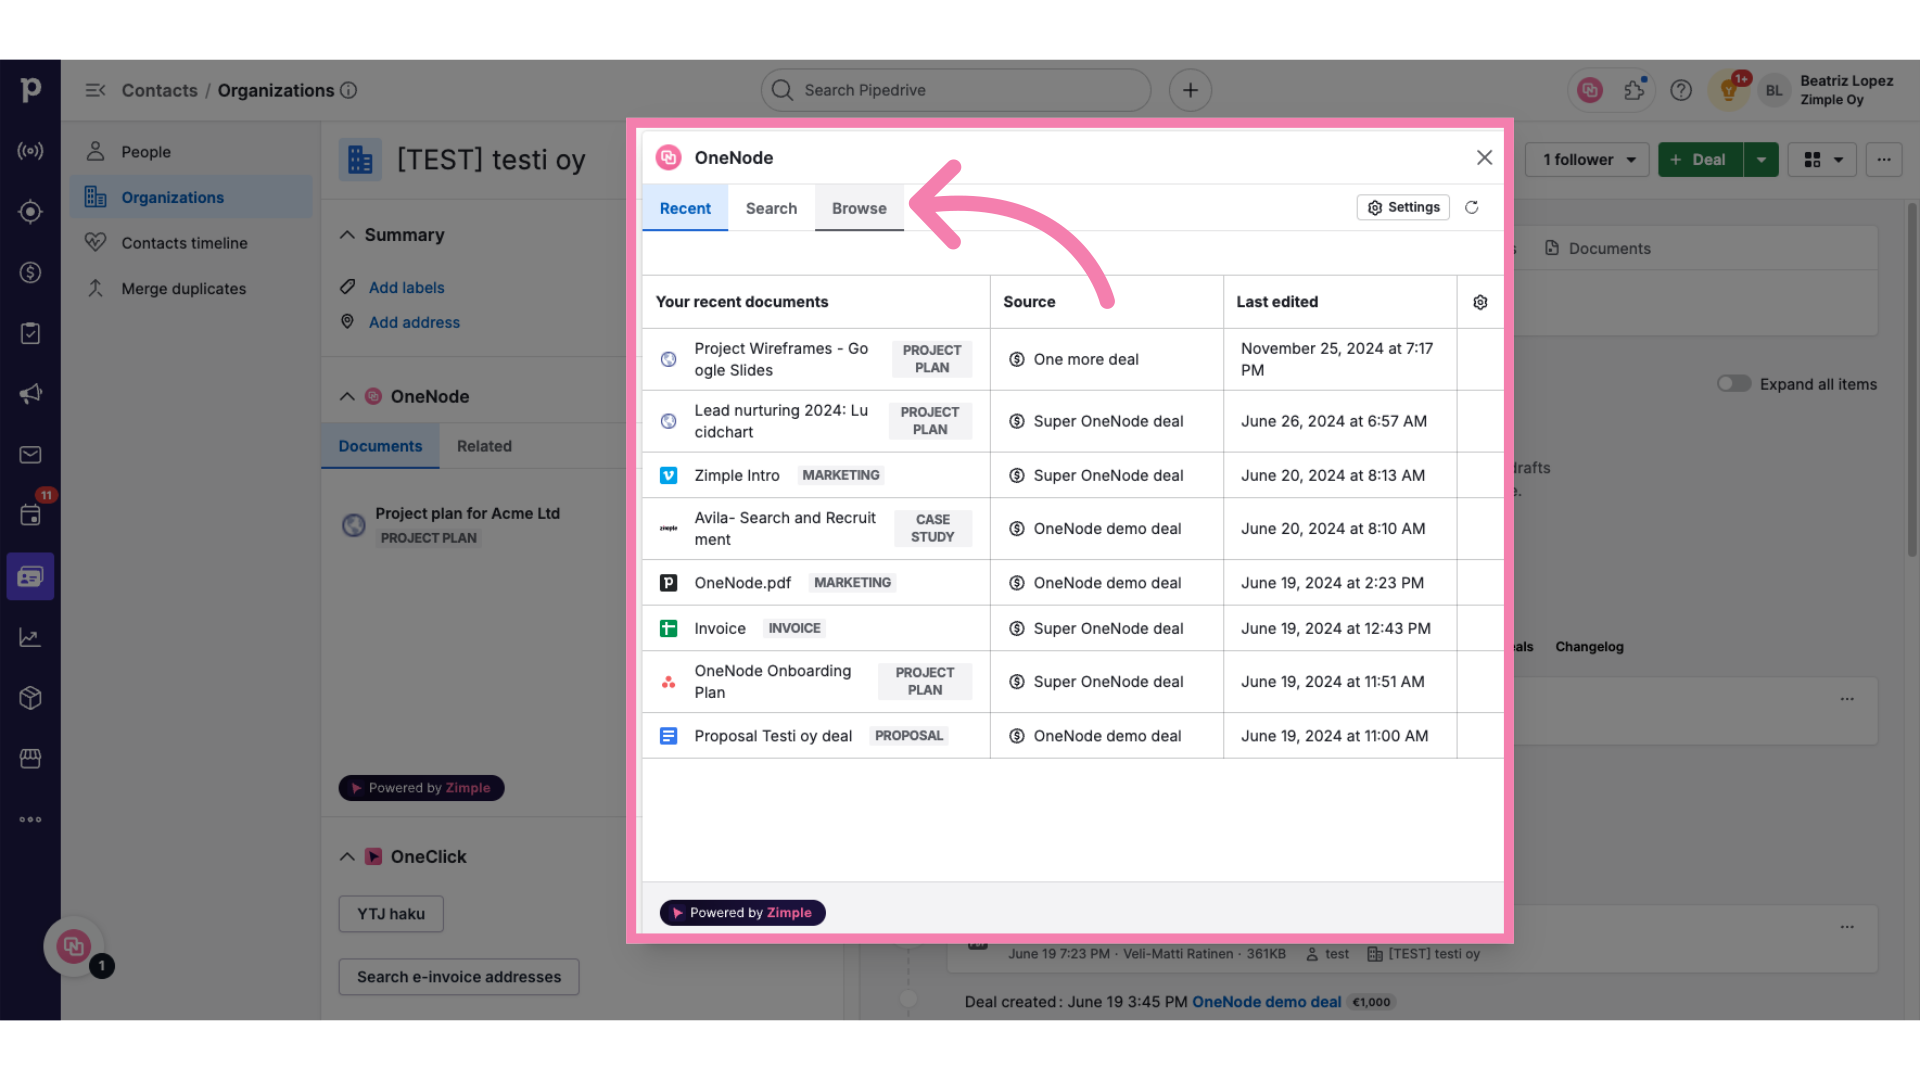The width and height of the screenshot is (1920, 1080).
Task: Open the lightbulb notifications icon
Action: [1728, 90]
